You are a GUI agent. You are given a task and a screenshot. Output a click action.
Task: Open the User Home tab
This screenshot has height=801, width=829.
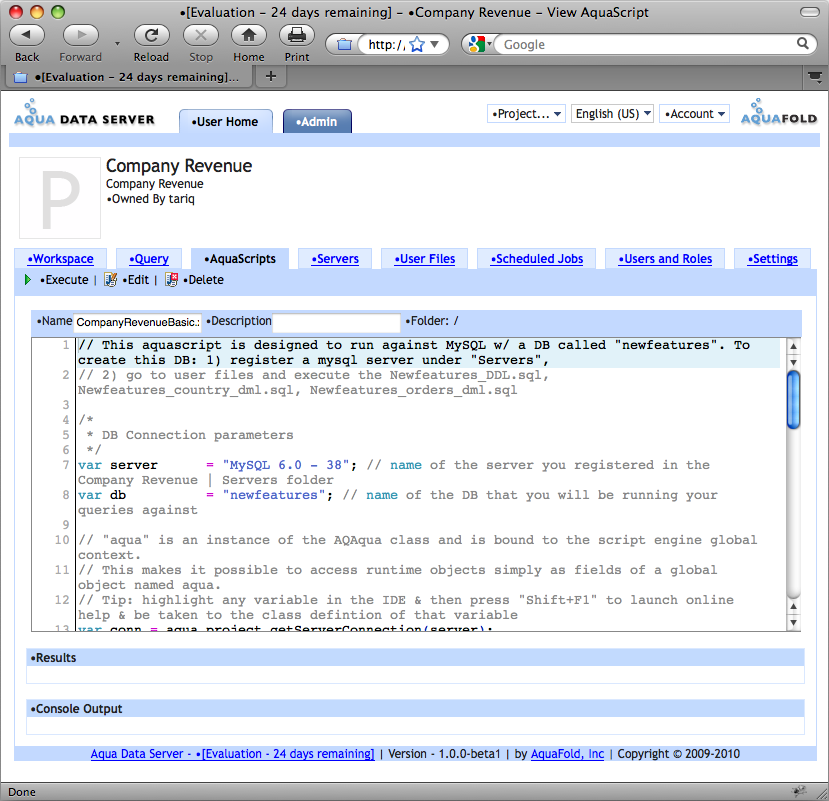tap(226, 122)
